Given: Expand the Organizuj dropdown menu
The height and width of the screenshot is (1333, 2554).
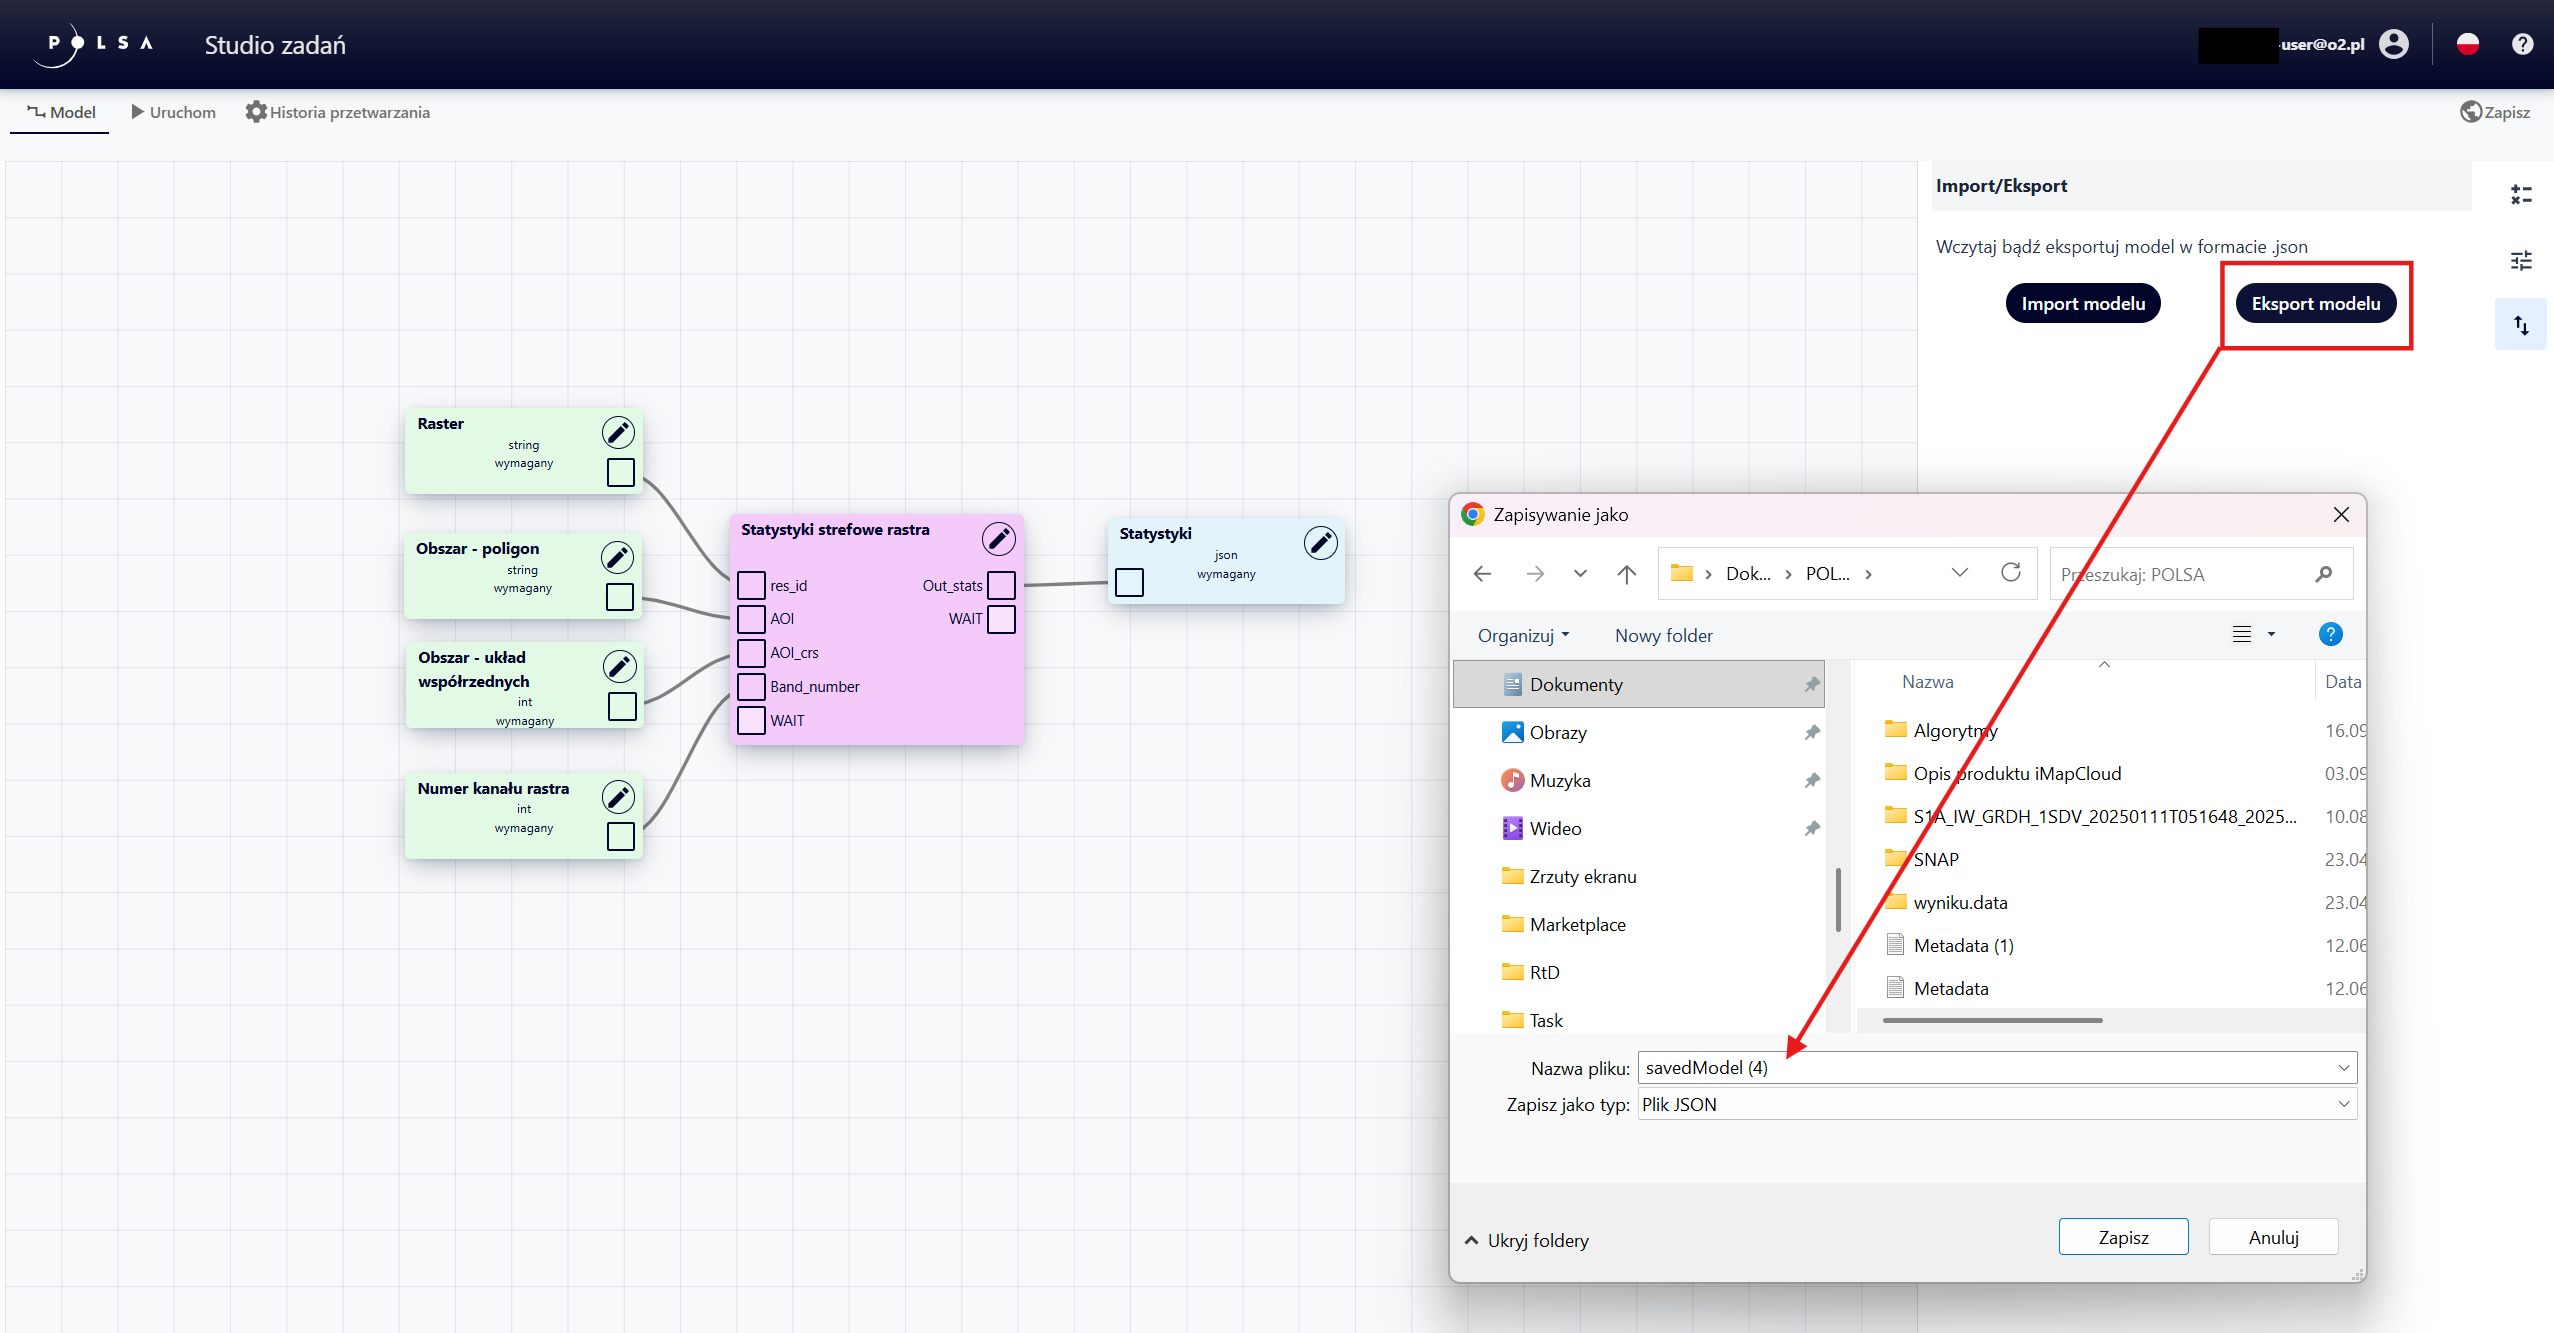Looking at the screenshot, I should click(1523, 635).
